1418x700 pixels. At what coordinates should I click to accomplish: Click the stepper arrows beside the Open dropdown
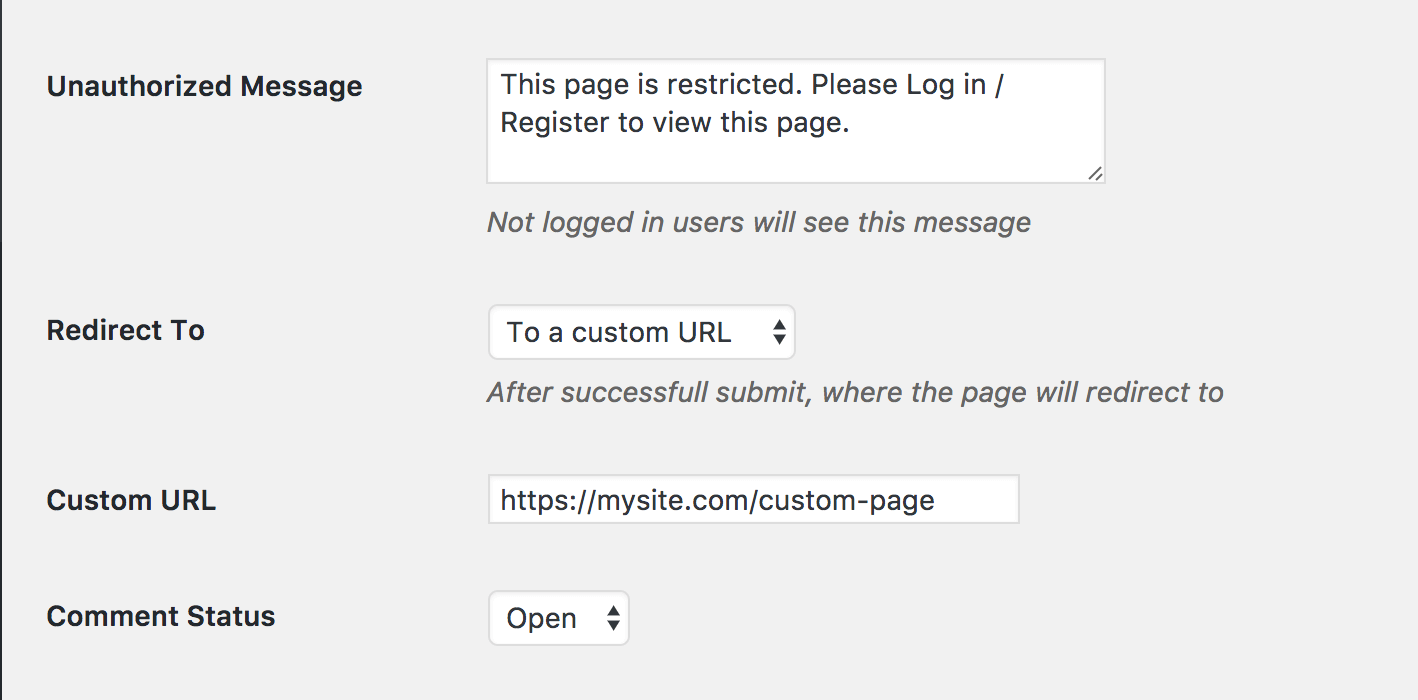(612, 617)
